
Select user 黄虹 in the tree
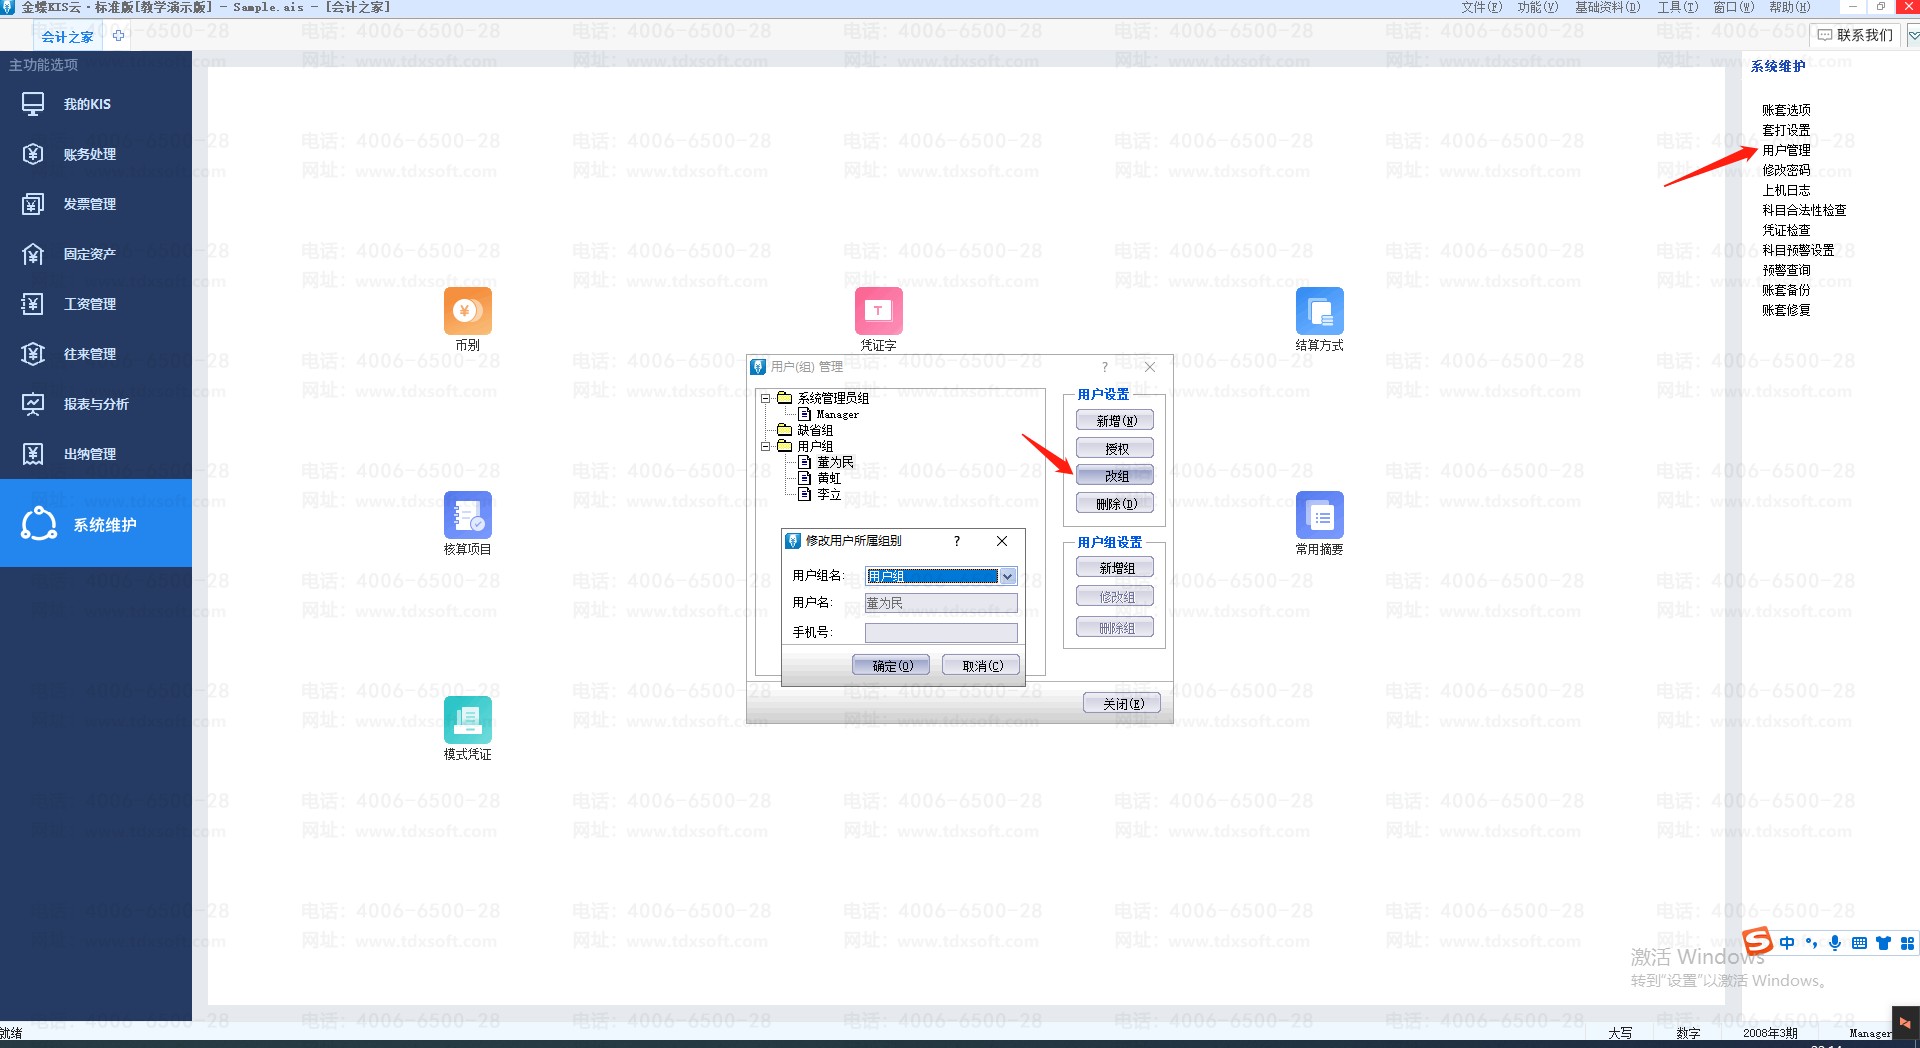coord(829,478)
